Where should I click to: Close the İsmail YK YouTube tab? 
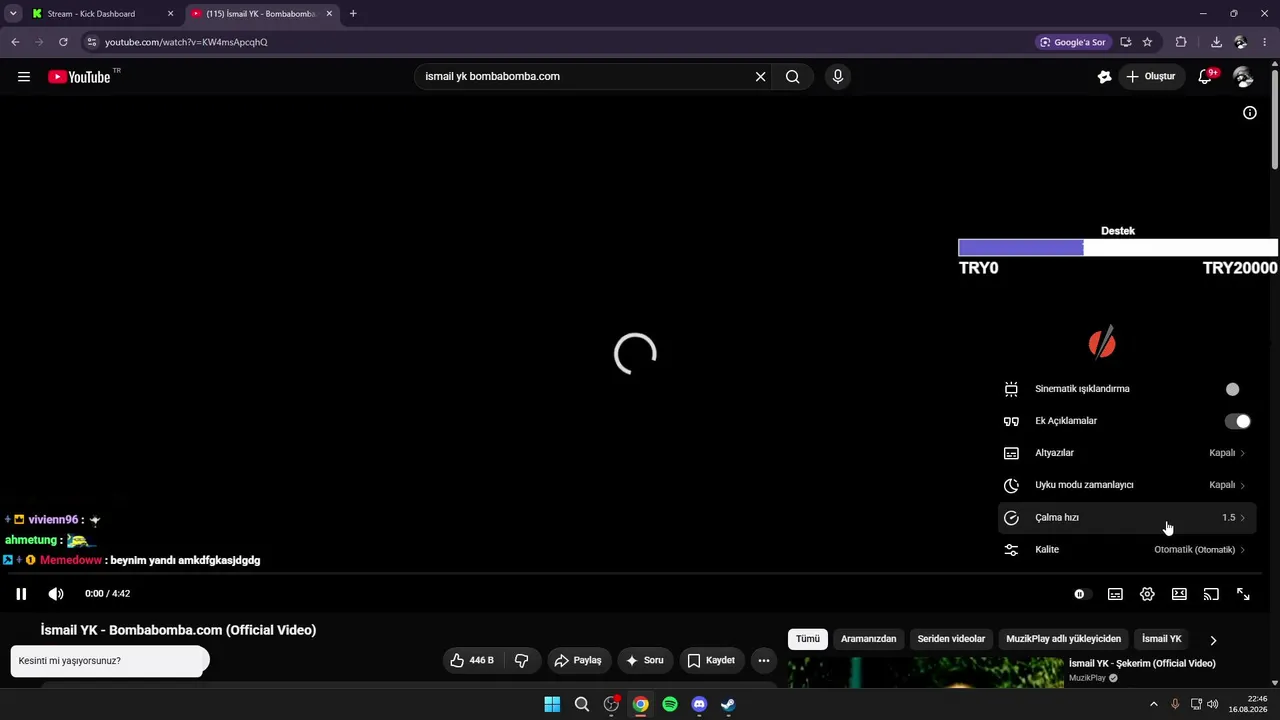click(329, 14)
